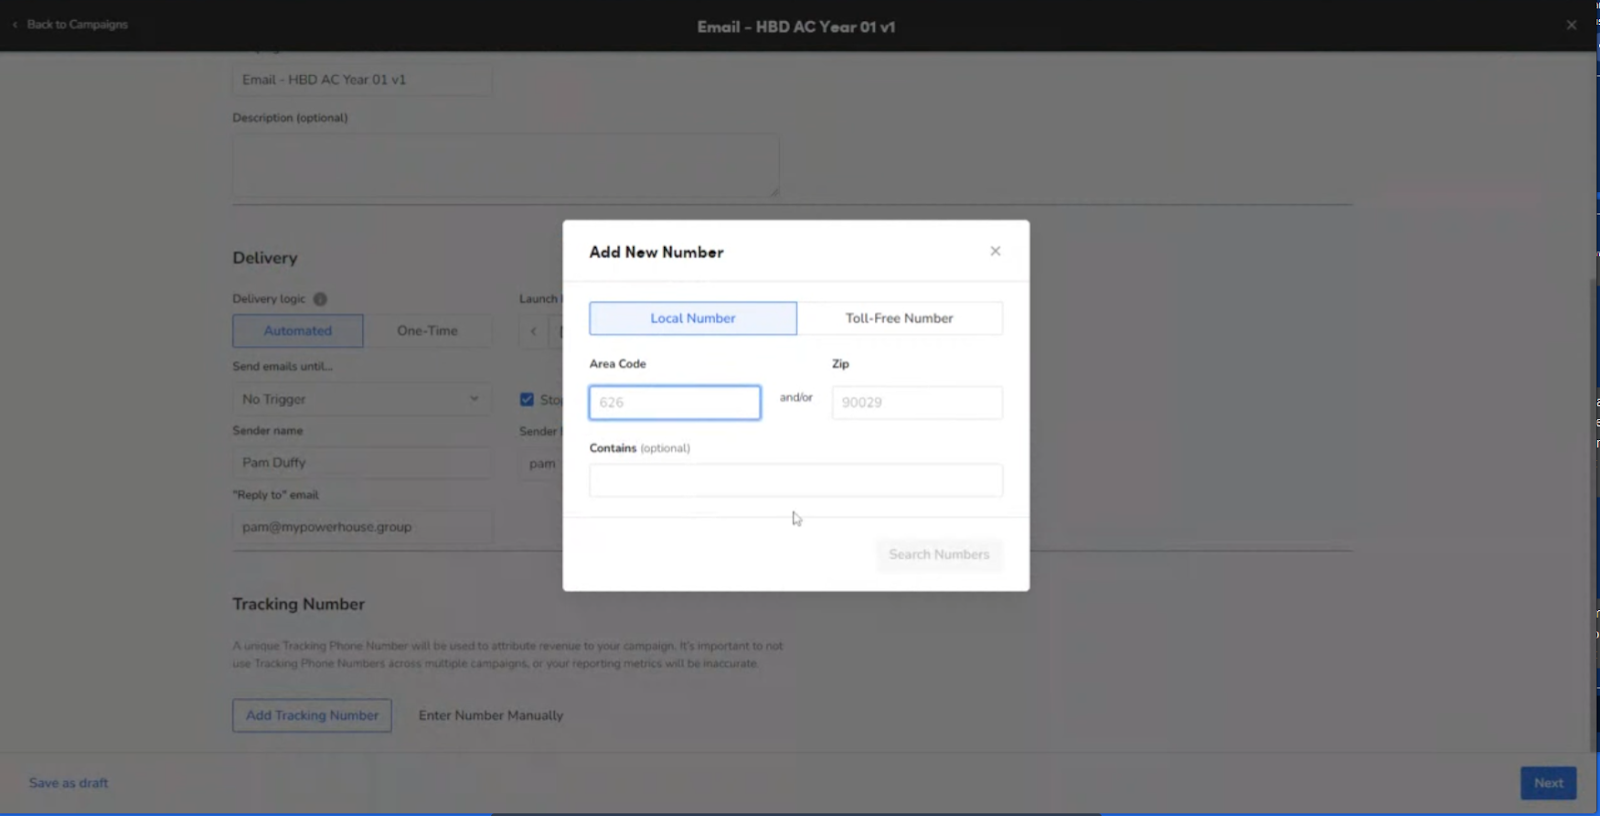Click the Description optional text area

click(506, 165)
